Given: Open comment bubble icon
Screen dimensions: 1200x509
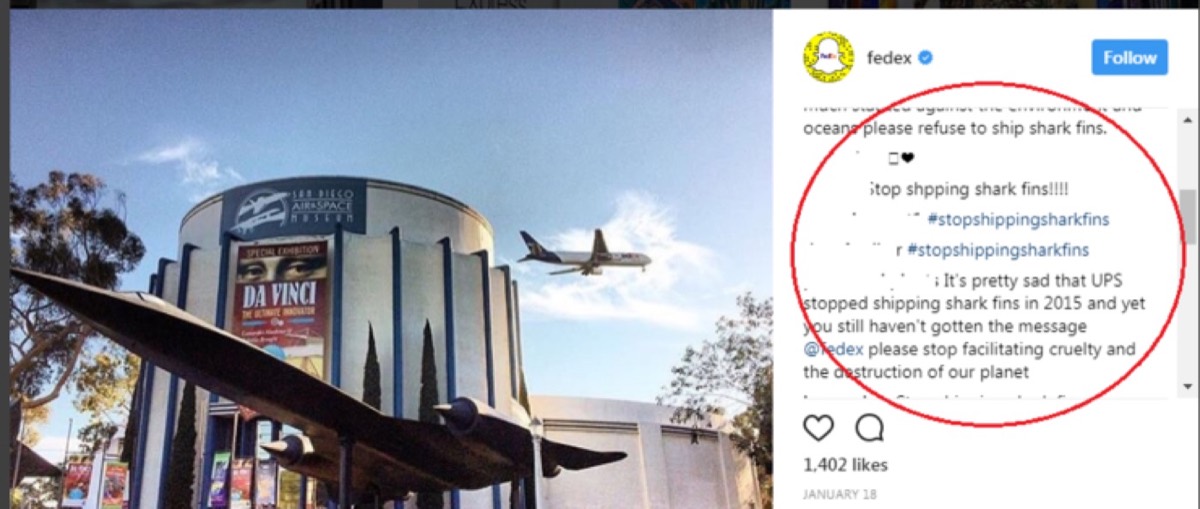Looking at the screenshot, I should (870, 428).
